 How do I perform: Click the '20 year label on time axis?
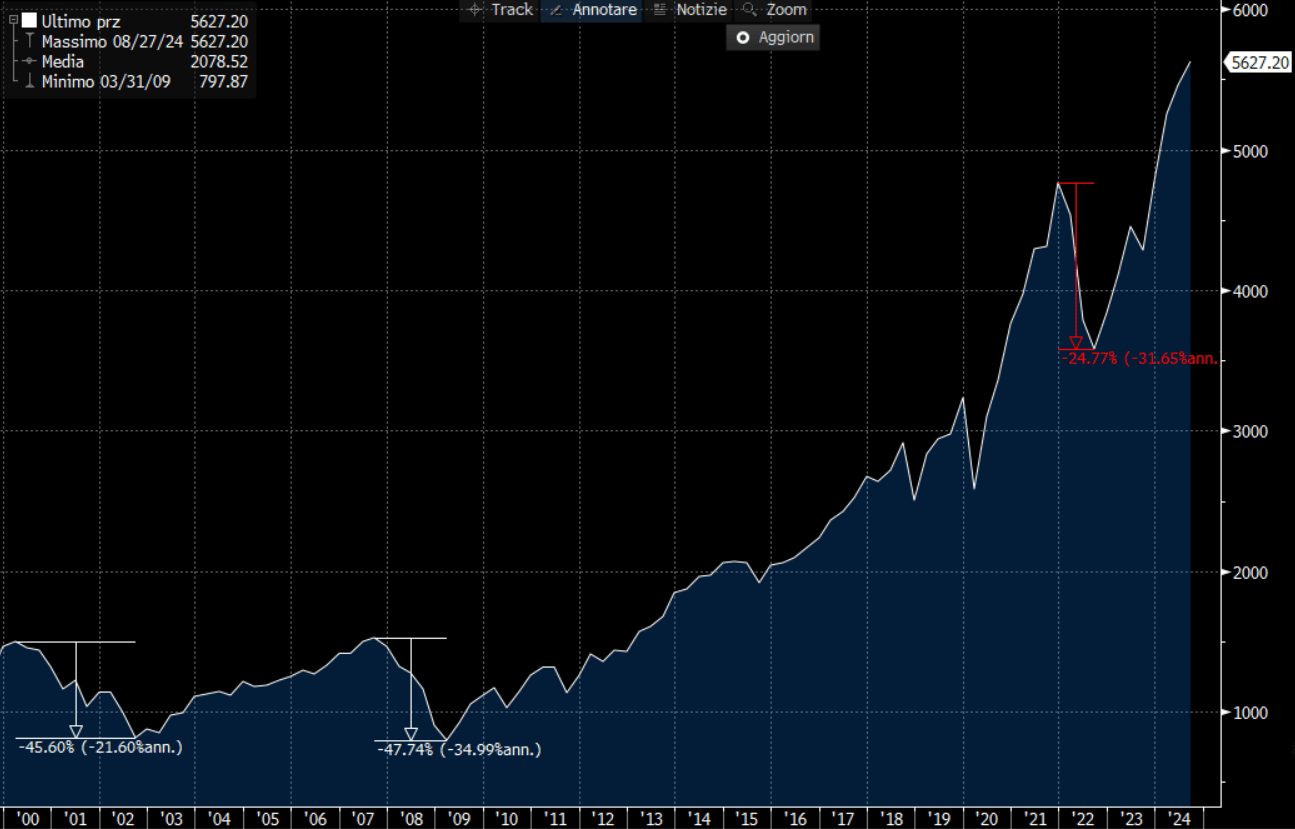pyautogui.click(x=985, y=819)
